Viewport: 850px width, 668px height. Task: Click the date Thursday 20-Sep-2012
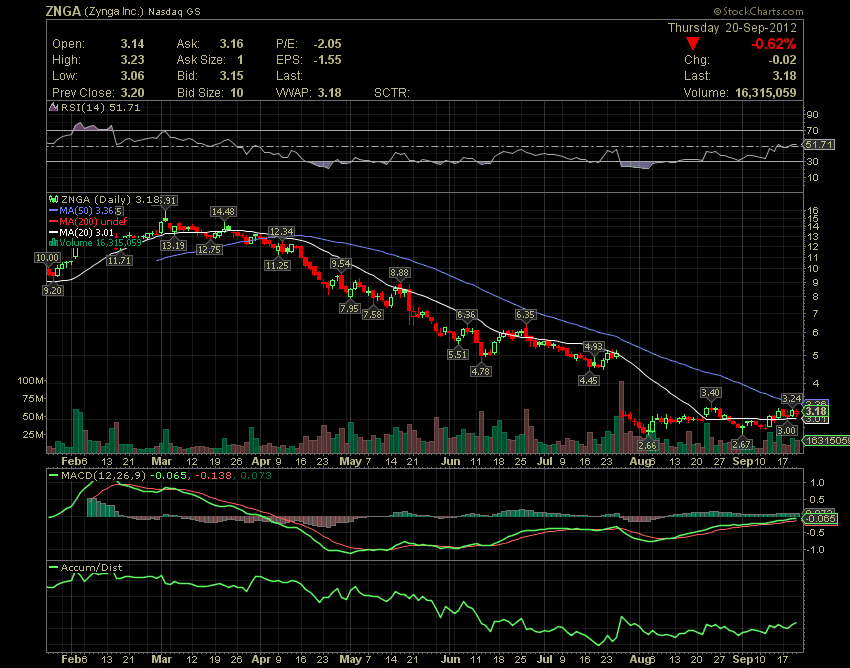point(732,28)
